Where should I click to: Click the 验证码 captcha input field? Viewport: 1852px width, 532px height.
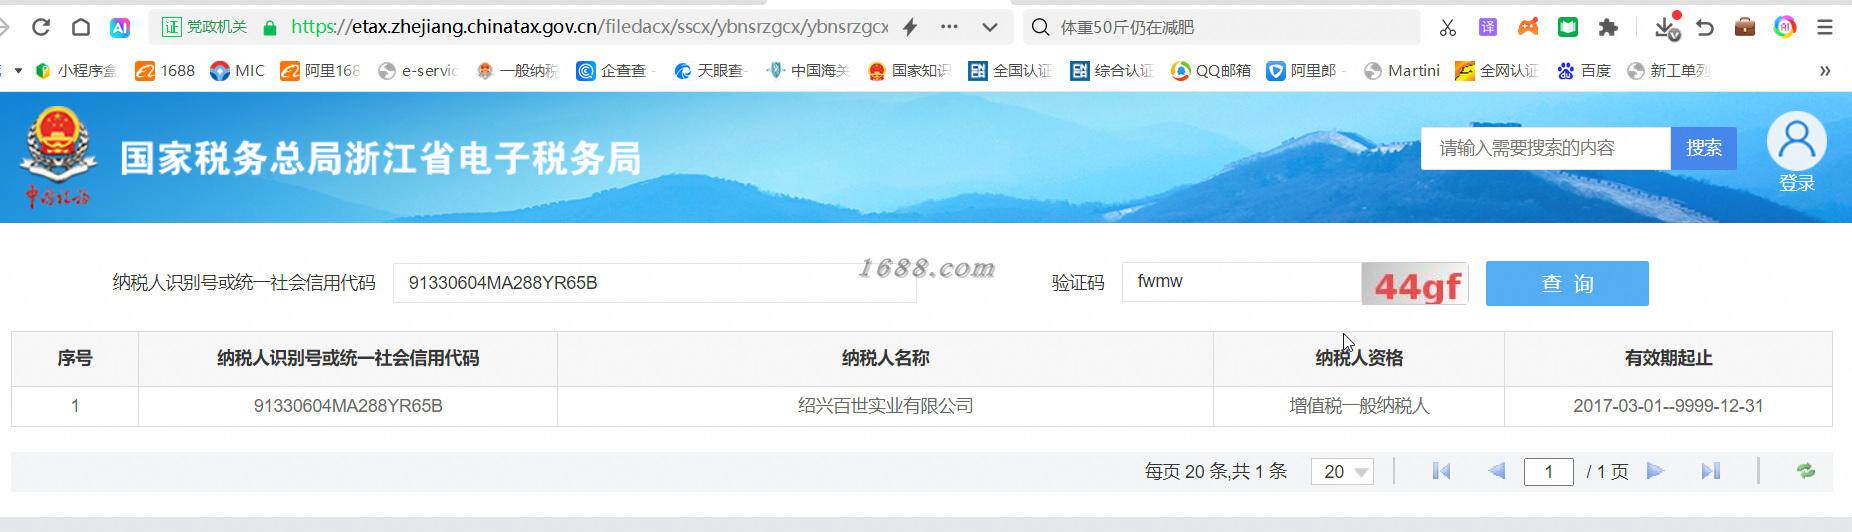pos(1241,282)
